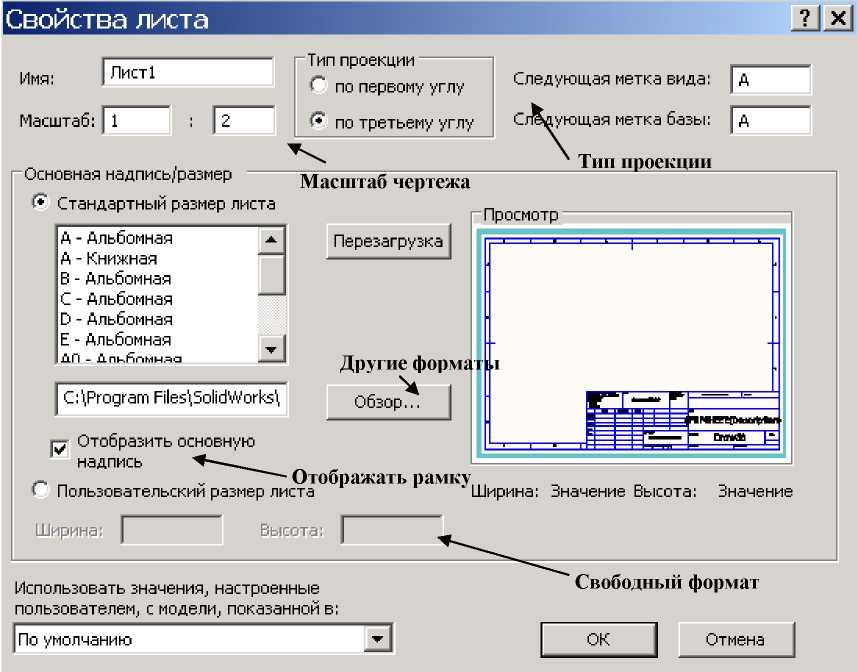This screenshot has height=672, width=858.
Task: Select 'по третьему углу' projection type
Action: 318,121
